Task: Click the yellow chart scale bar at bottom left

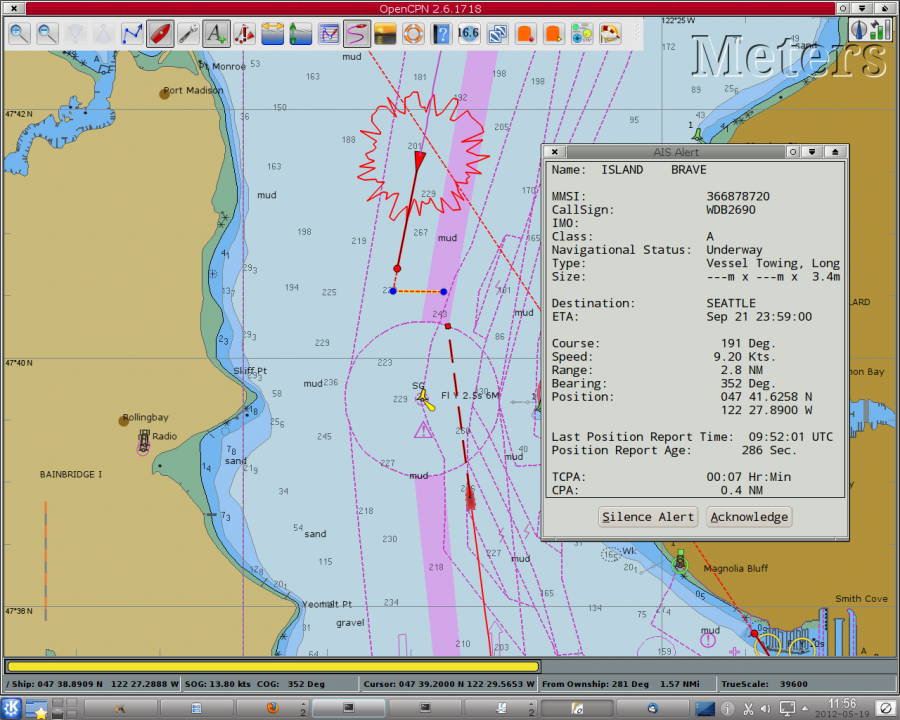Action: [270, 666]
